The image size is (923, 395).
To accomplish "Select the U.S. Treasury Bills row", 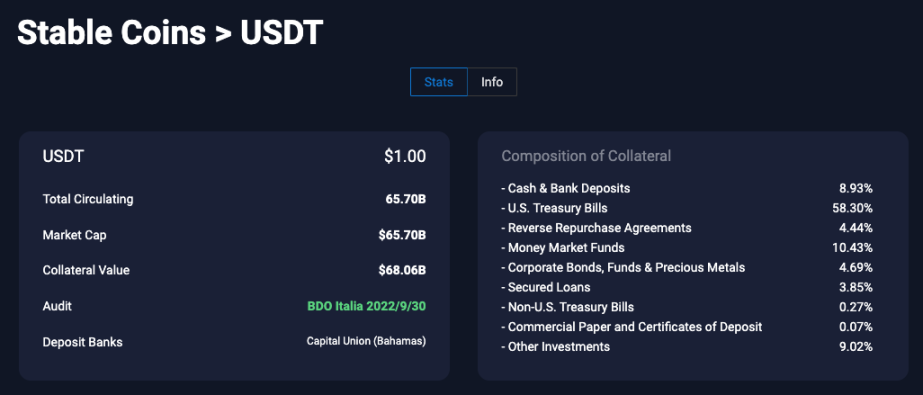I will (687, 208).
